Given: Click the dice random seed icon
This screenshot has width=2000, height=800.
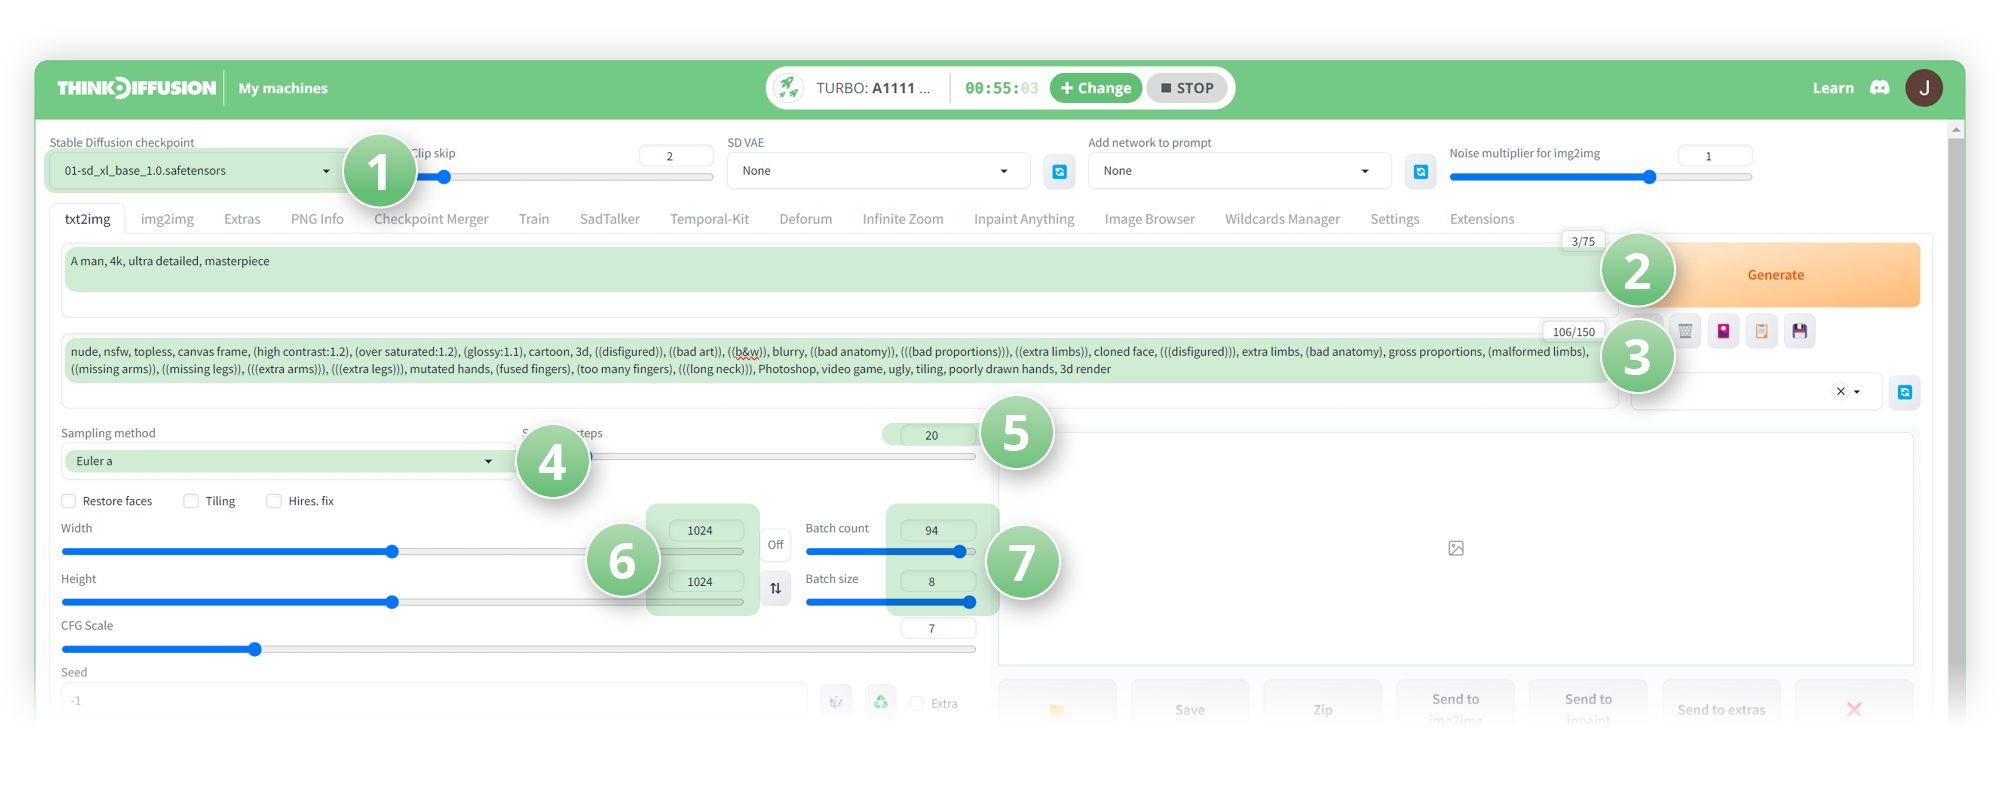Looking at the screenshot, I should point(836,702).
